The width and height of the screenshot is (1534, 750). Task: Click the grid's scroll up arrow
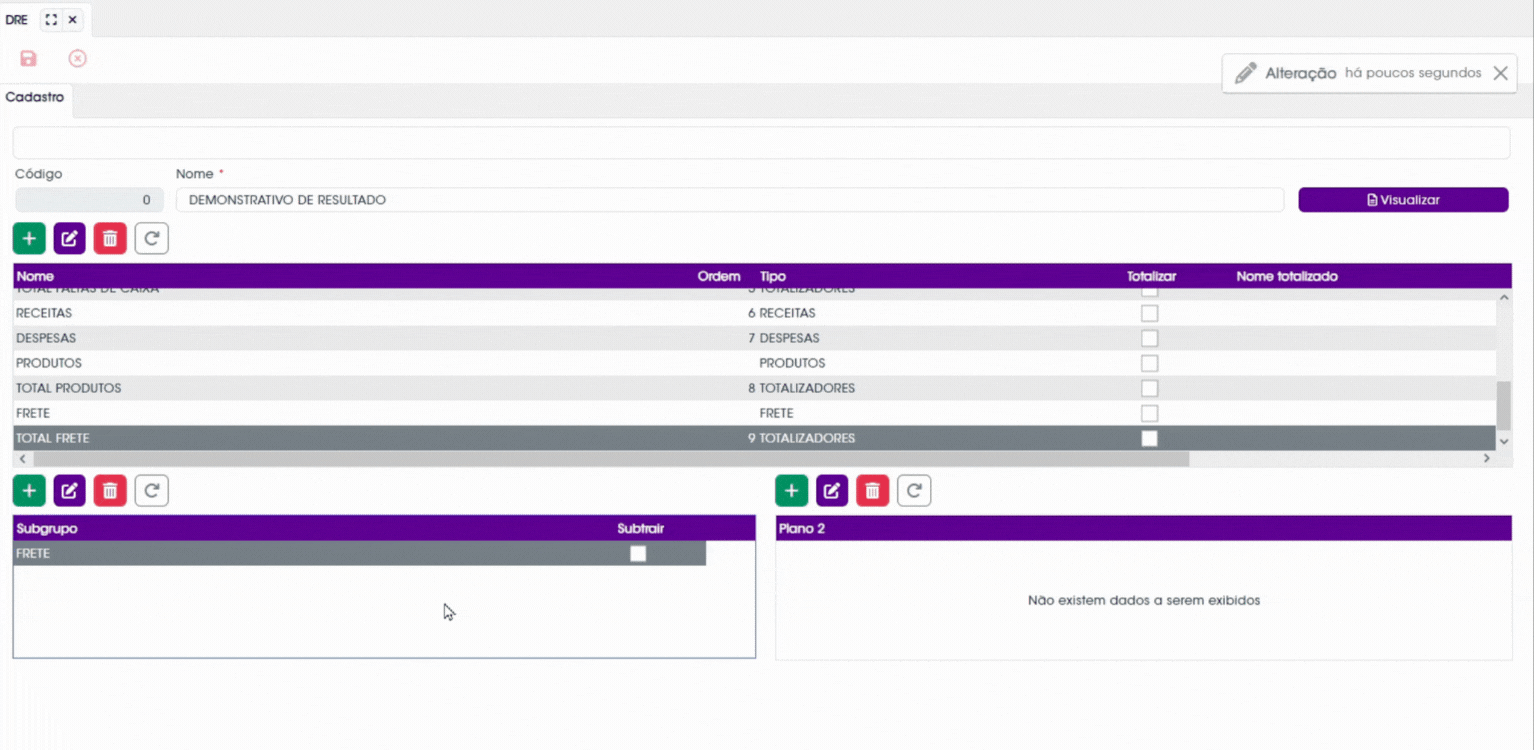1503,297
